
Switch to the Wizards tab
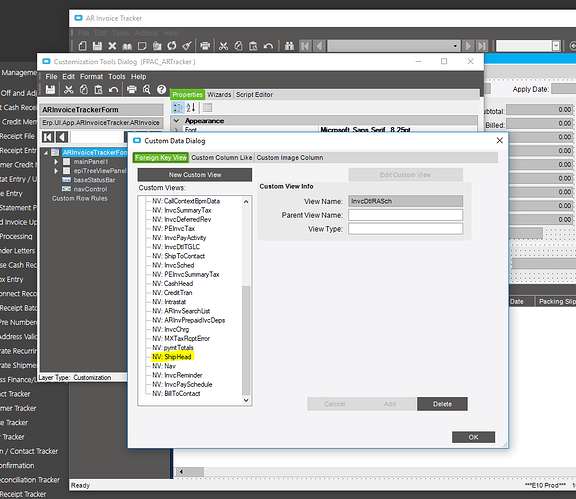click(x=219, y=94)
